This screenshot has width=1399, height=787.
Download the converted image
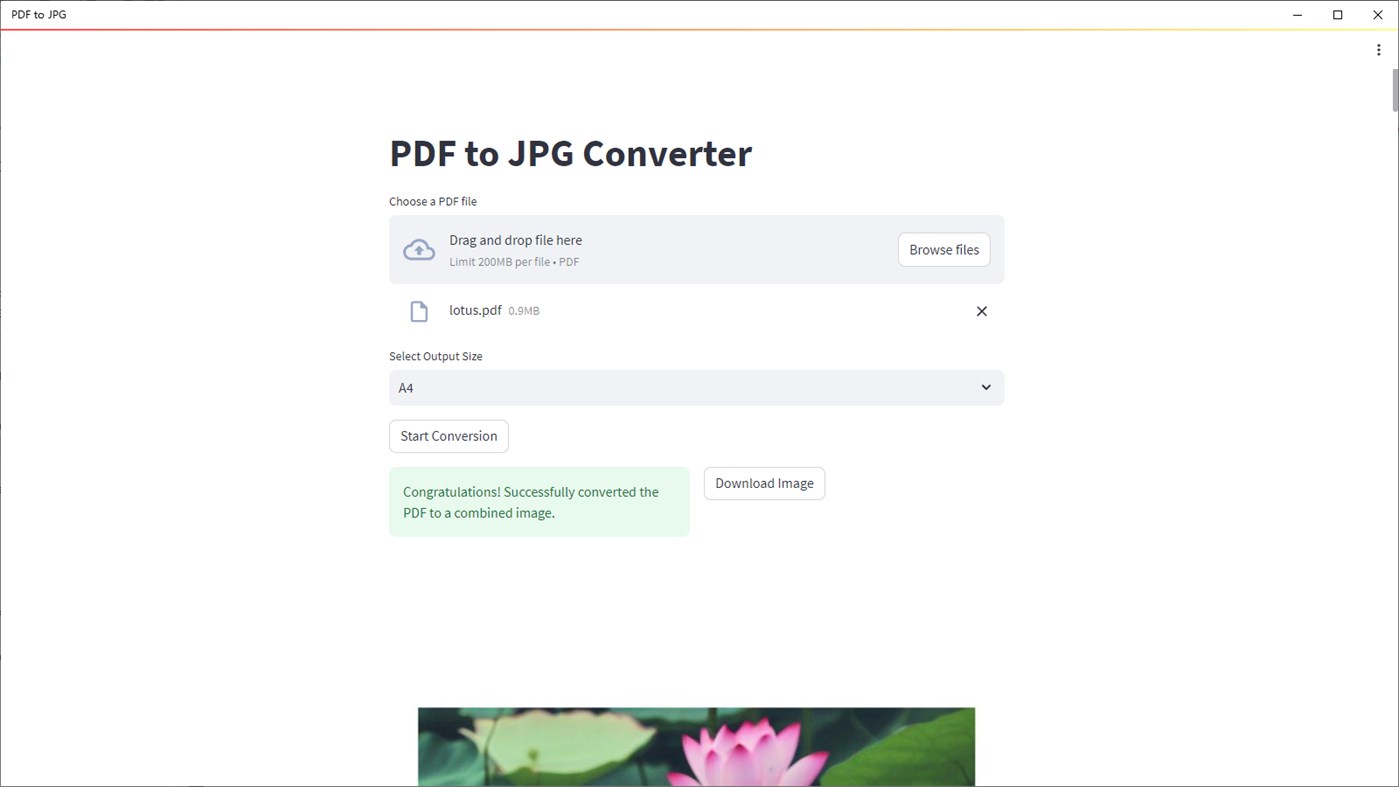click(763, 483)
